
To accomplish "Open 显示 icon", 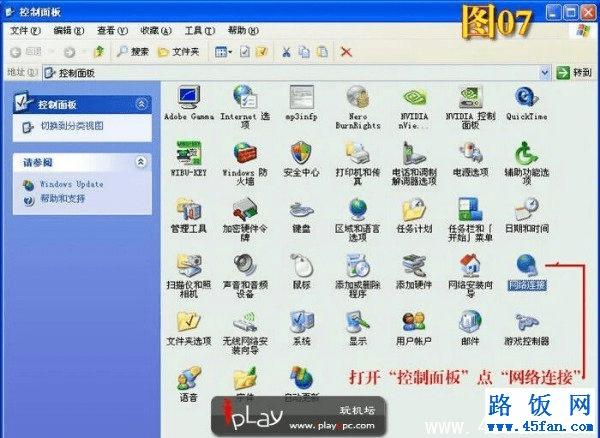I will coord(357,322).
